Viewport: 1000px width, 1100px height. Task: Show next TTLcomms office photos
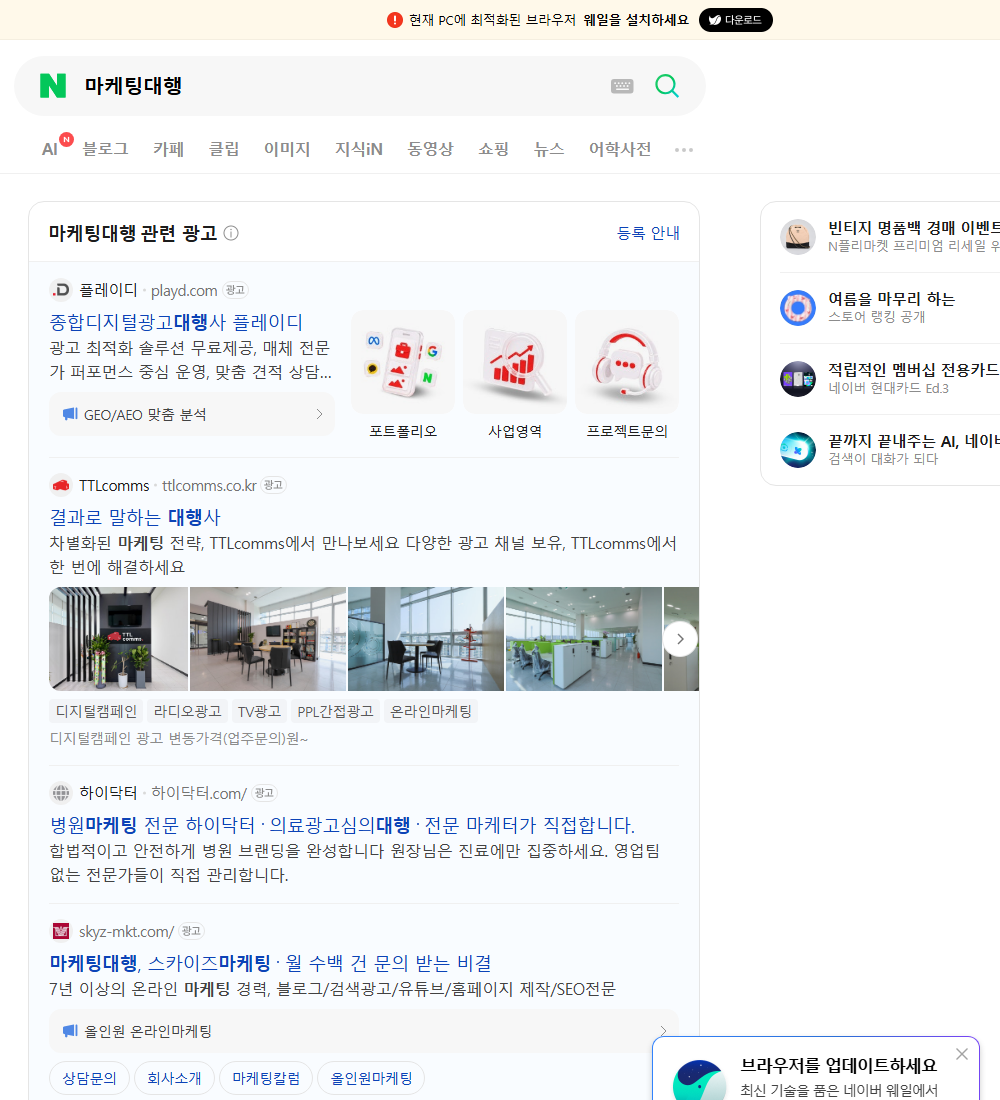tap(680, 638)
